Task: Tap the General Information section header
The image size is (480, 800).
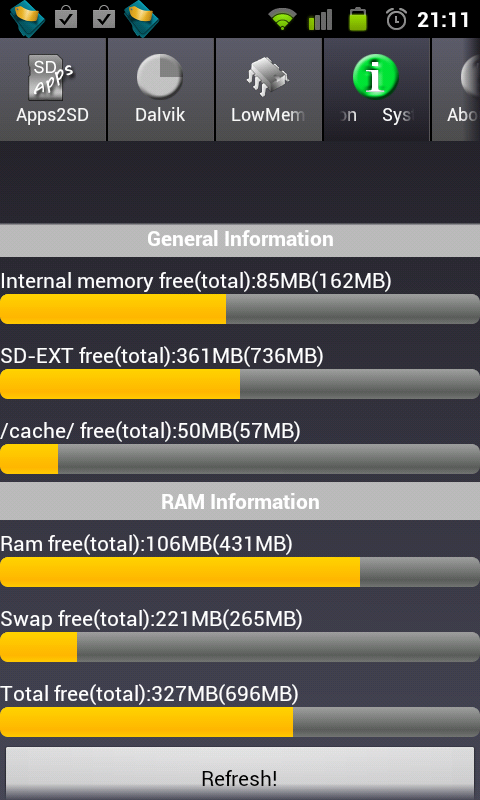Action: (240, 239)
